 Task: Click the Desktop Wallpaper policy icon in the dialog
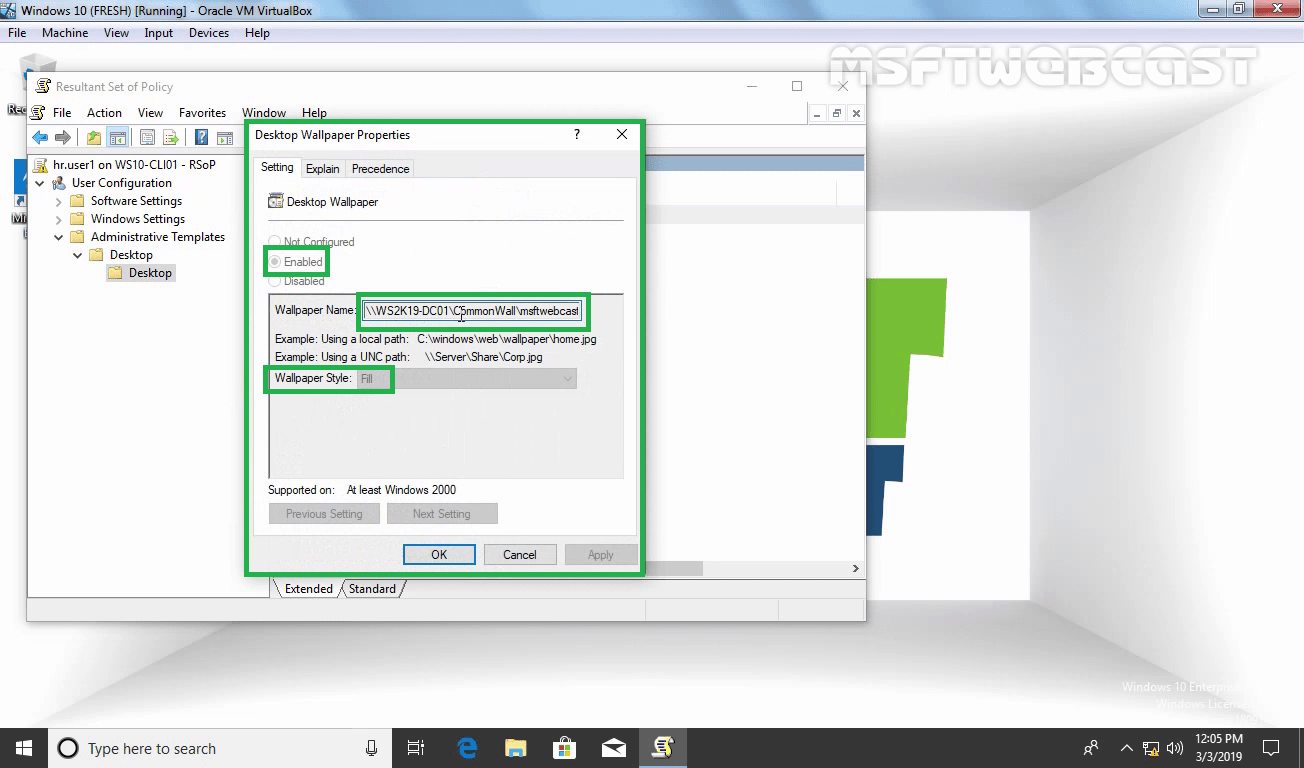pos(275,201)
